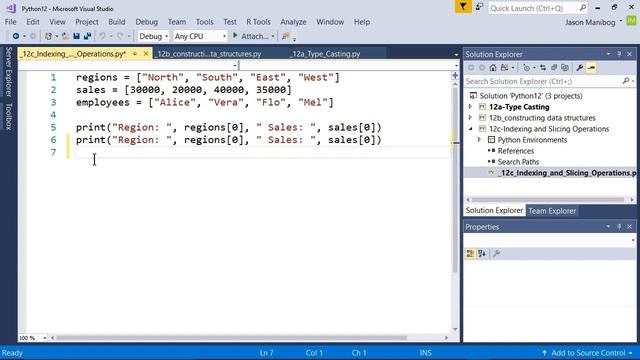640x360 pixels.
Task: Open the Solution Explorer window options dropdown
Action: pyautogui.click(x=608, y=54)
